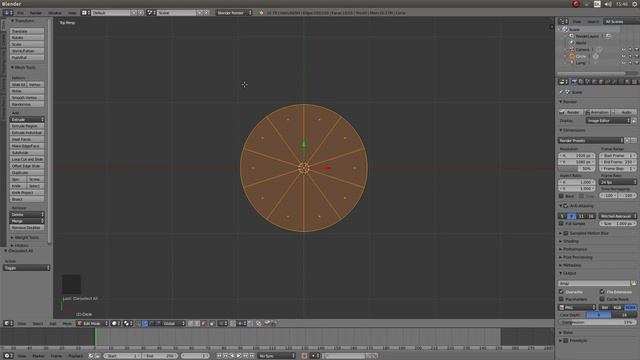
Task: Select the World item in the outliner
Action: (x=581, y=43)
